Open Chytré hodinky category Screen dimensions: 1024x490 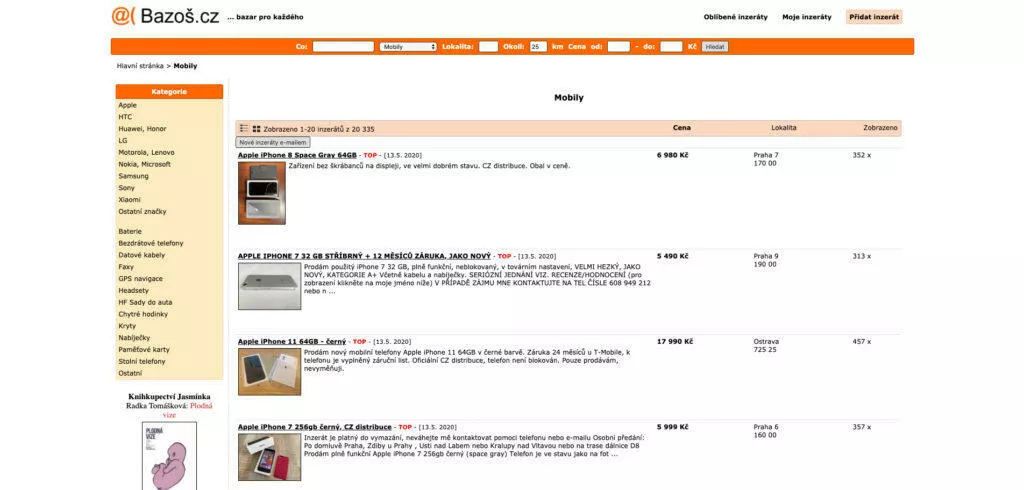pos(143,314)
